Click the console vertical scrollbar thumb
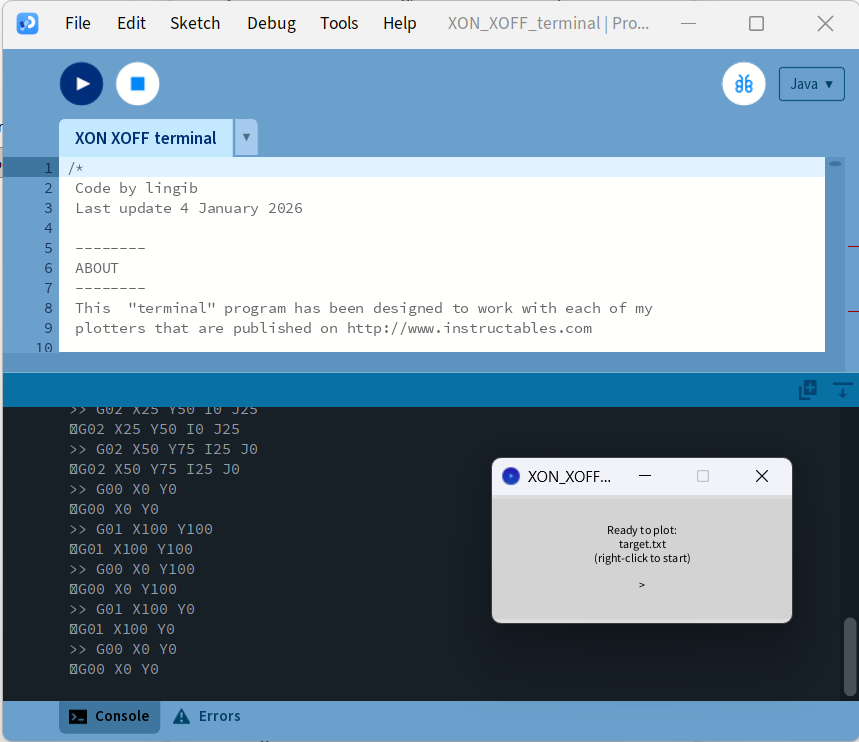Image resolution: width=859 pixels, height=742 pixels. [850, 657]
